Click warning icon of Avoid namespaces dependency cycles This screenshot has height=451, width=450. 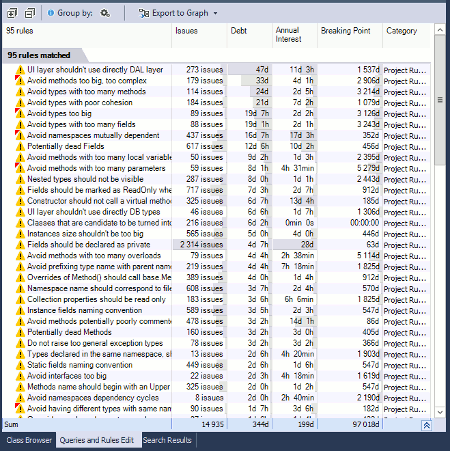(20, 398)
